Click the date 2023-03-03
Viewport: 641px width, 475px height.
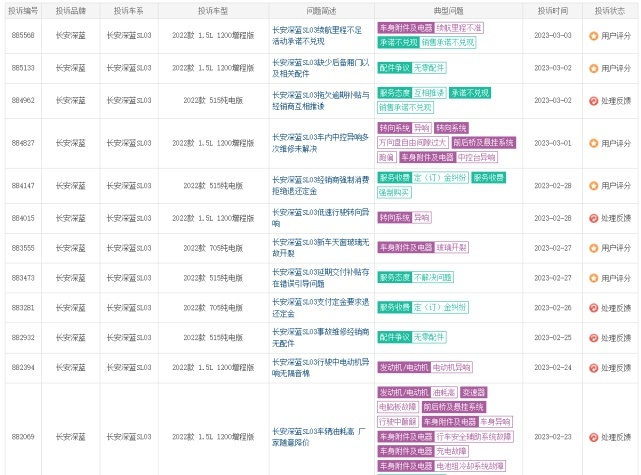click(x=553, y=35)
